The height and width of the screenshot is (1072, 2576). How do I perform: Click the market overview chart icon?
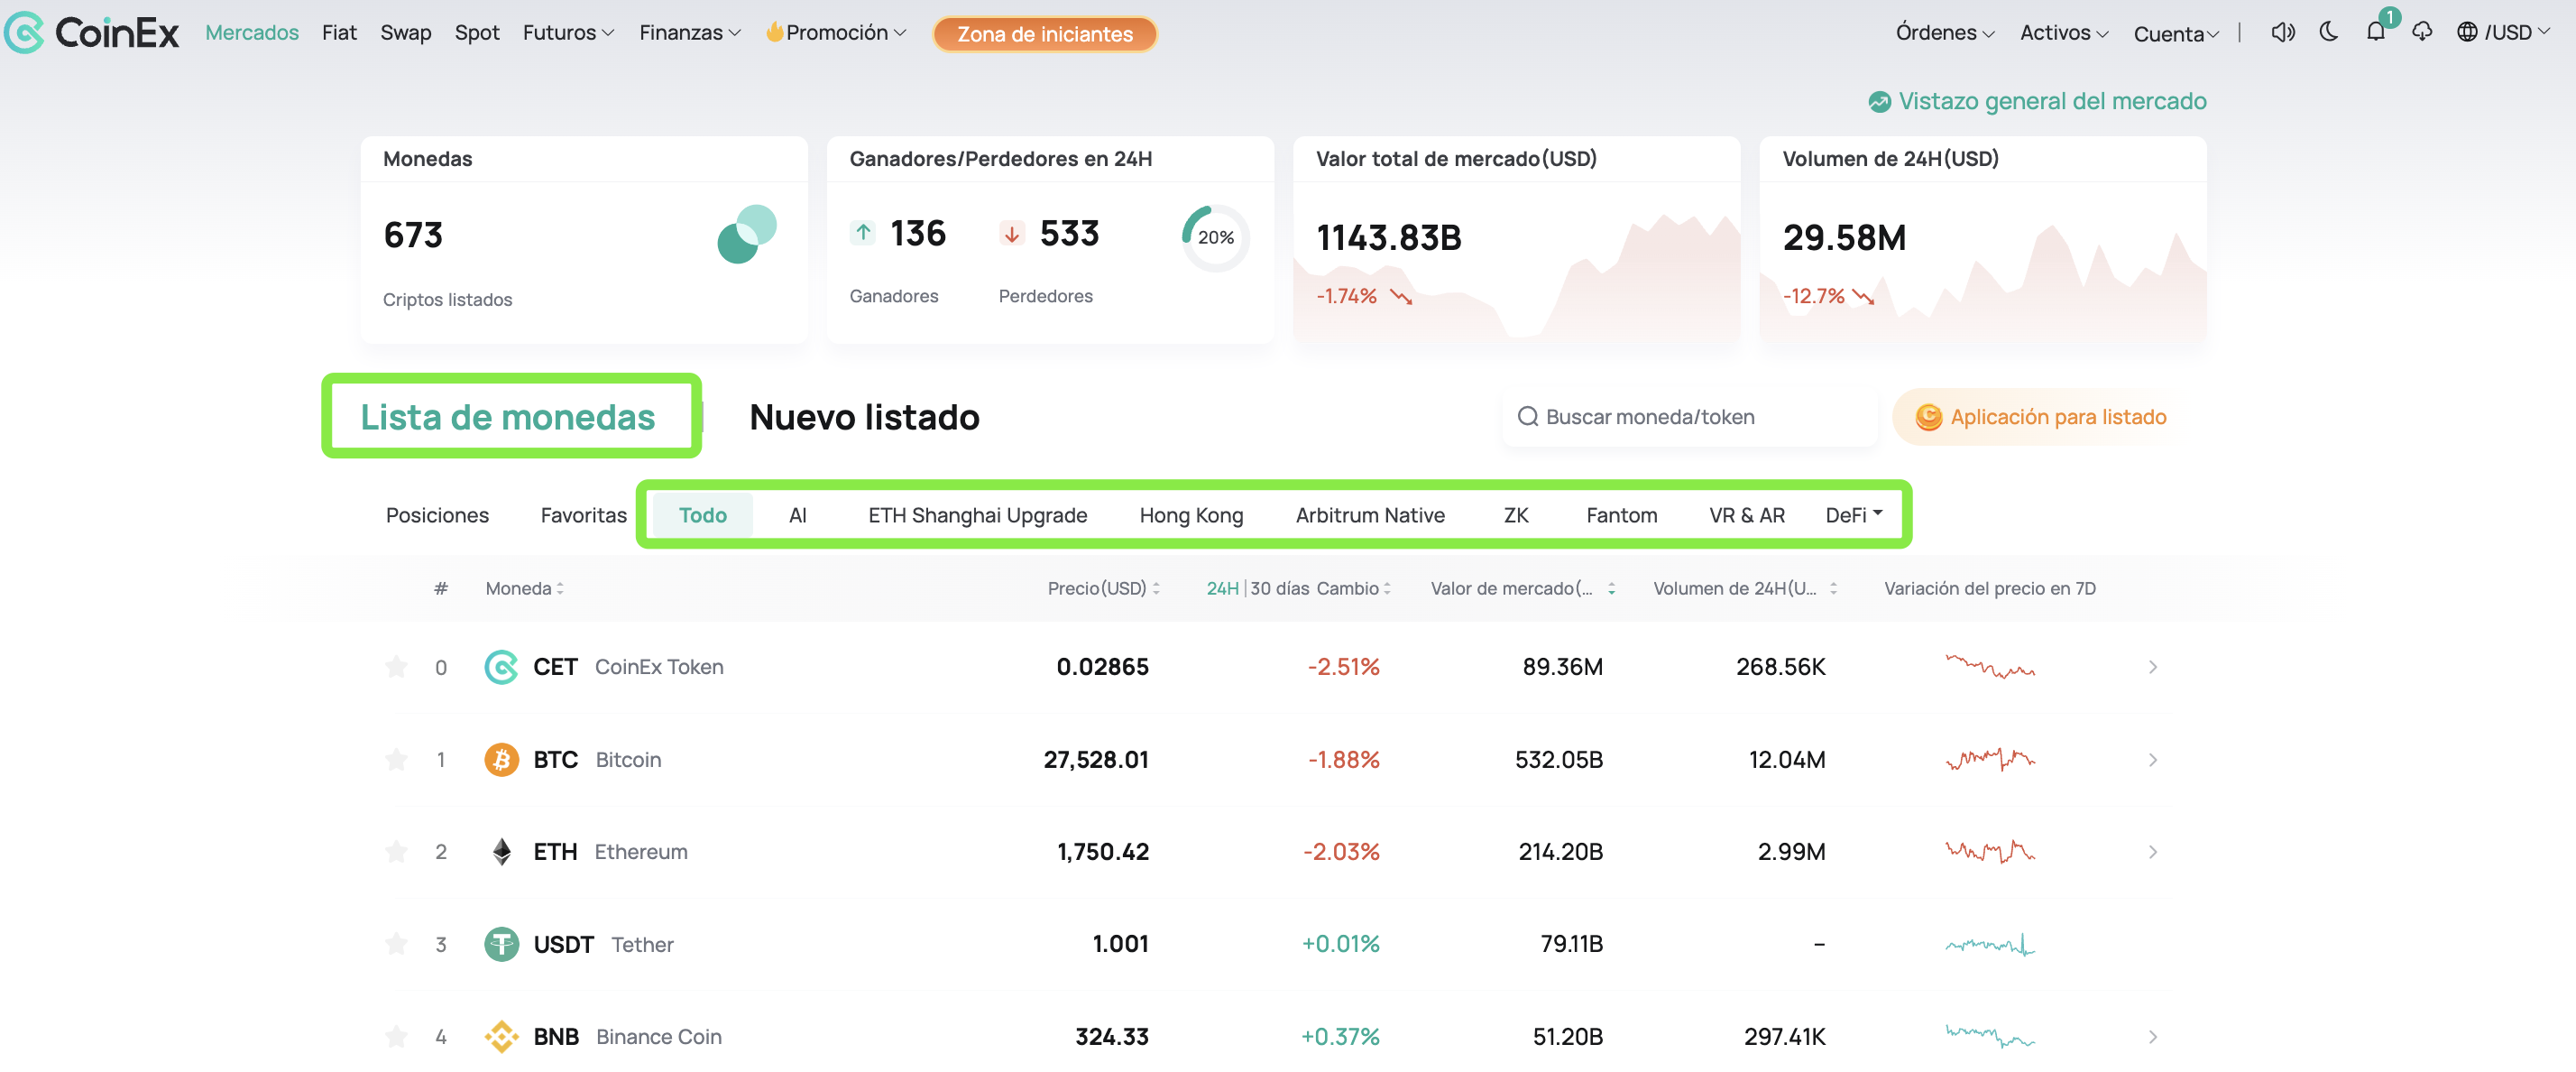coord(1879,101)
